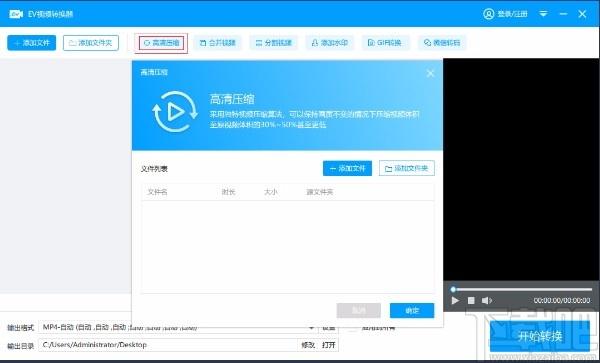Select the 添加水印 toolbar tool

click(329, 43)
